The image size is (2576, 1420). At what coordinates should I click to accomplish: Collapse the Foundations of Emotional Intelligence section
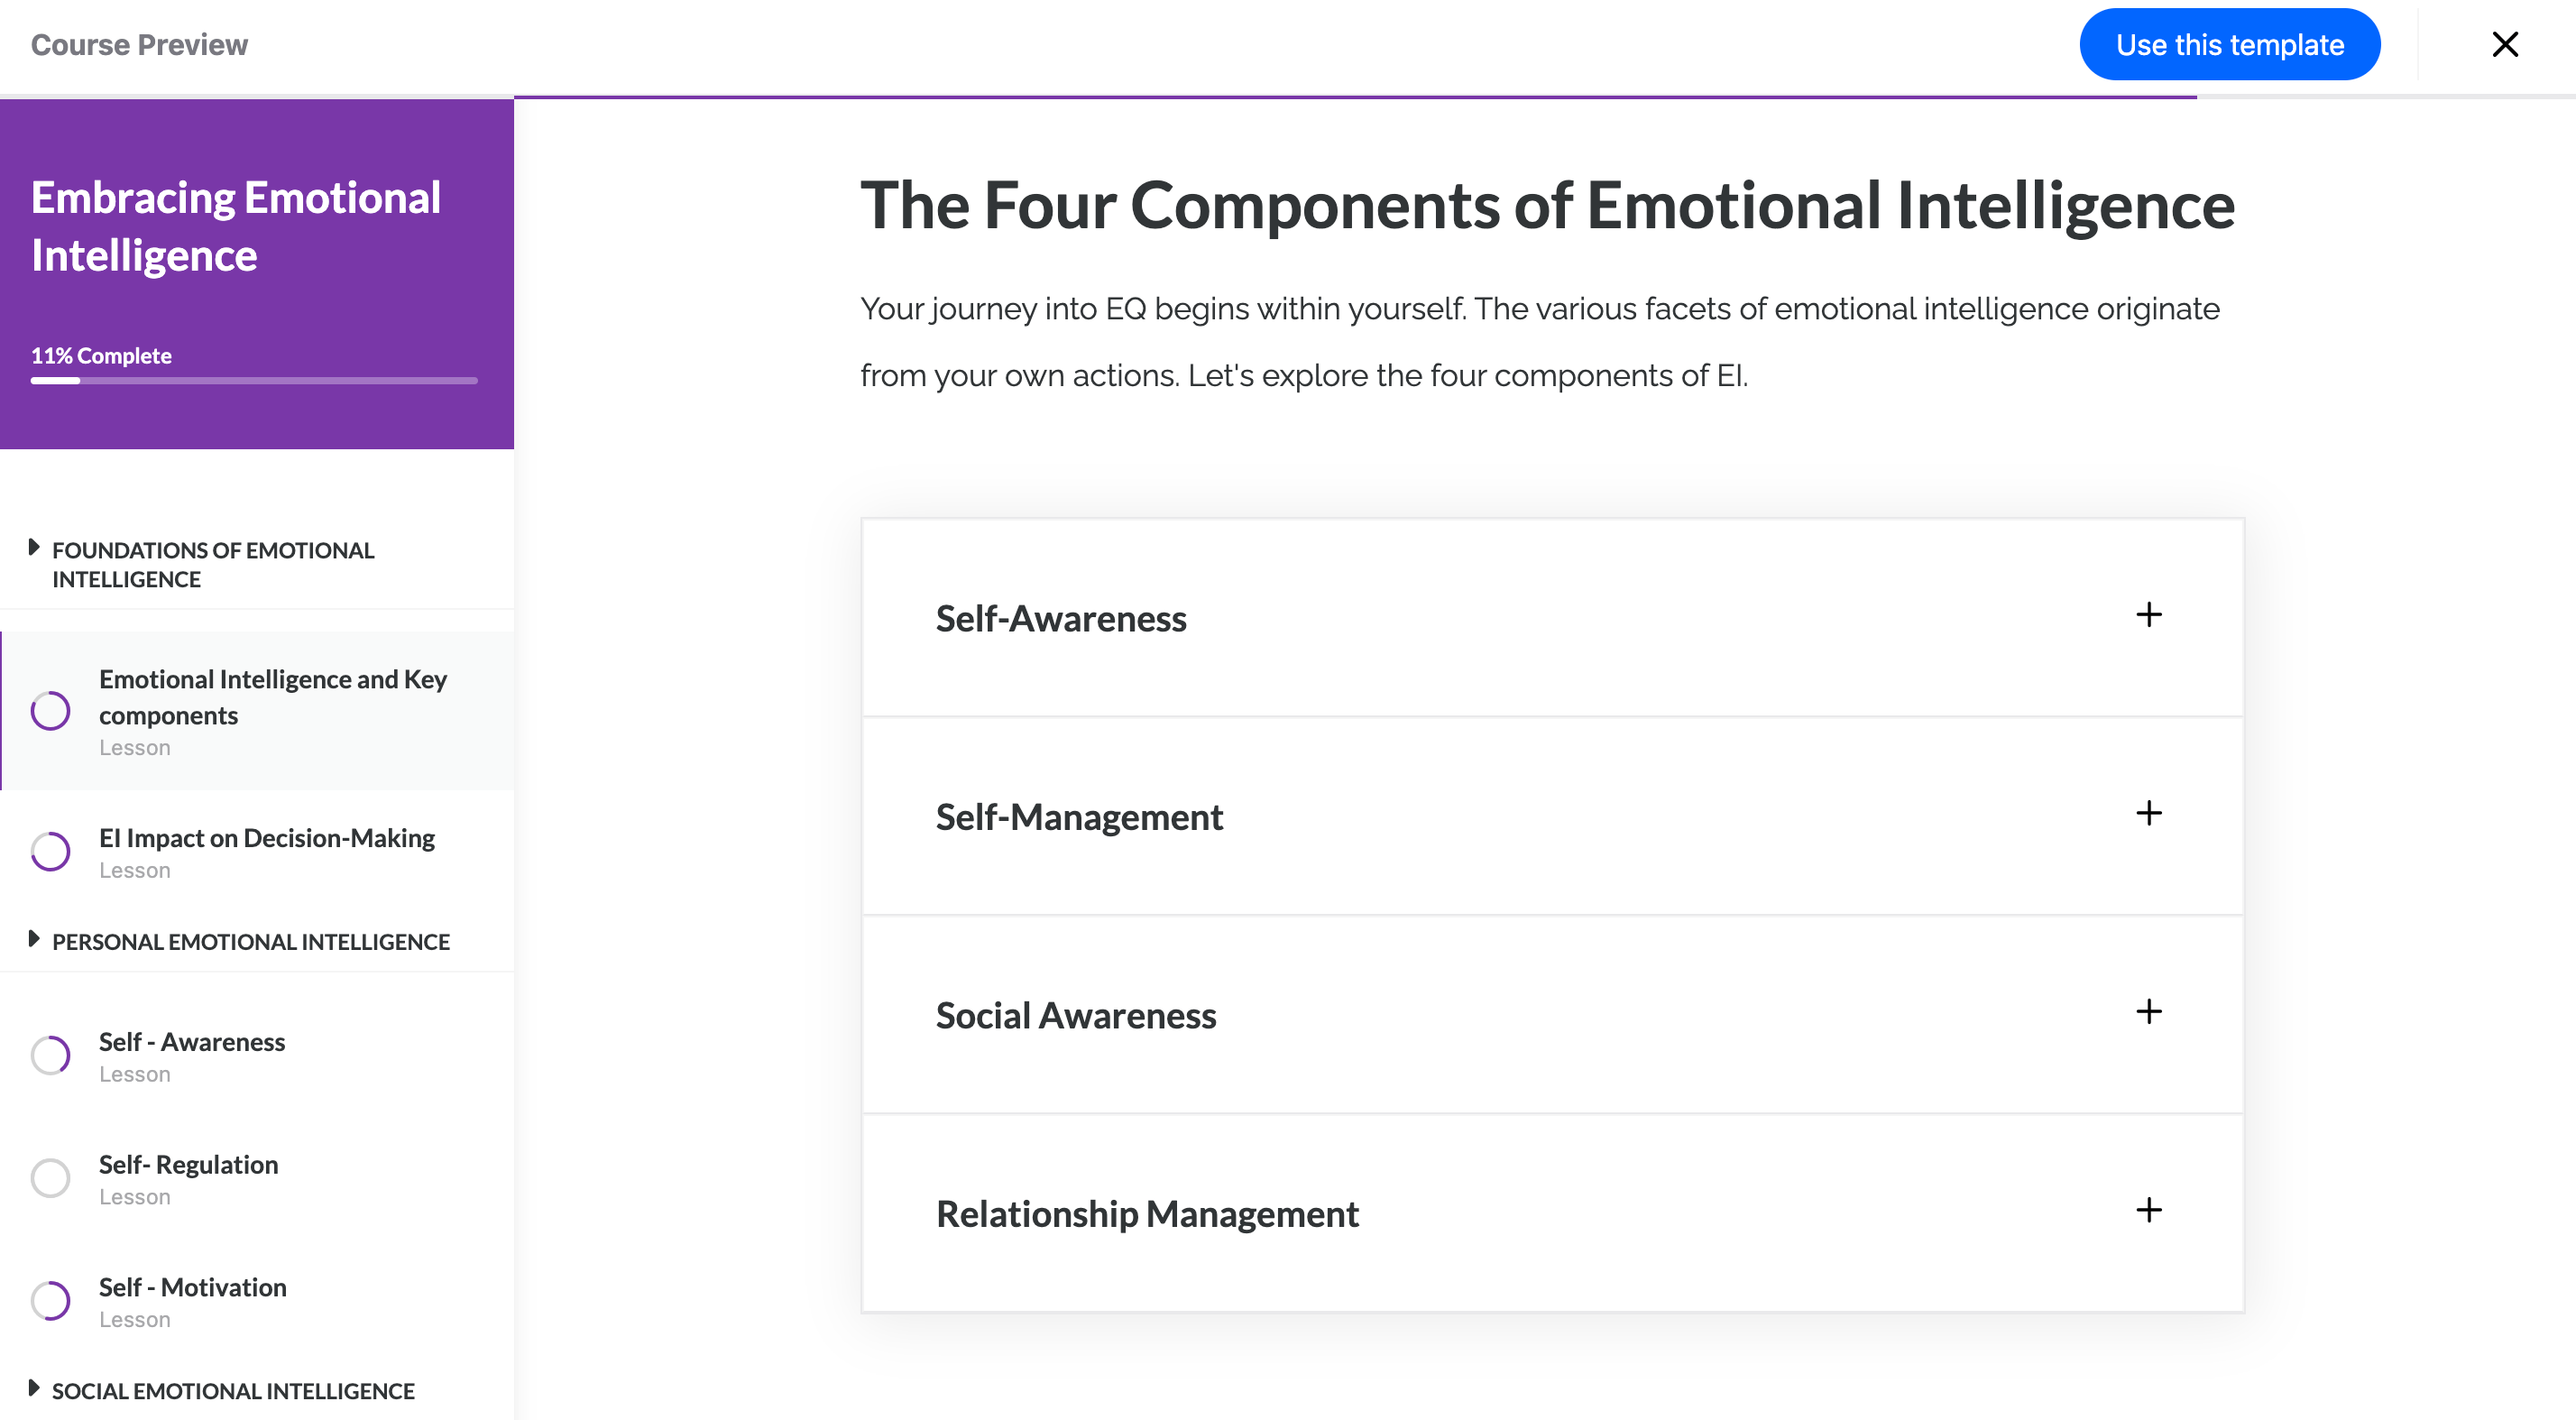point(34,548)
